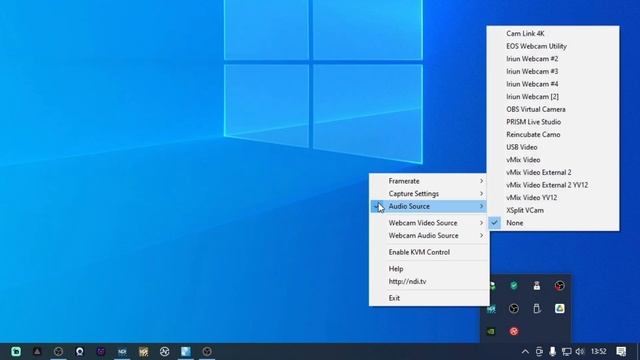The image size is (640, 360).
Task: Open the dark triangle taskbar app
Action: tap(37, 351)
